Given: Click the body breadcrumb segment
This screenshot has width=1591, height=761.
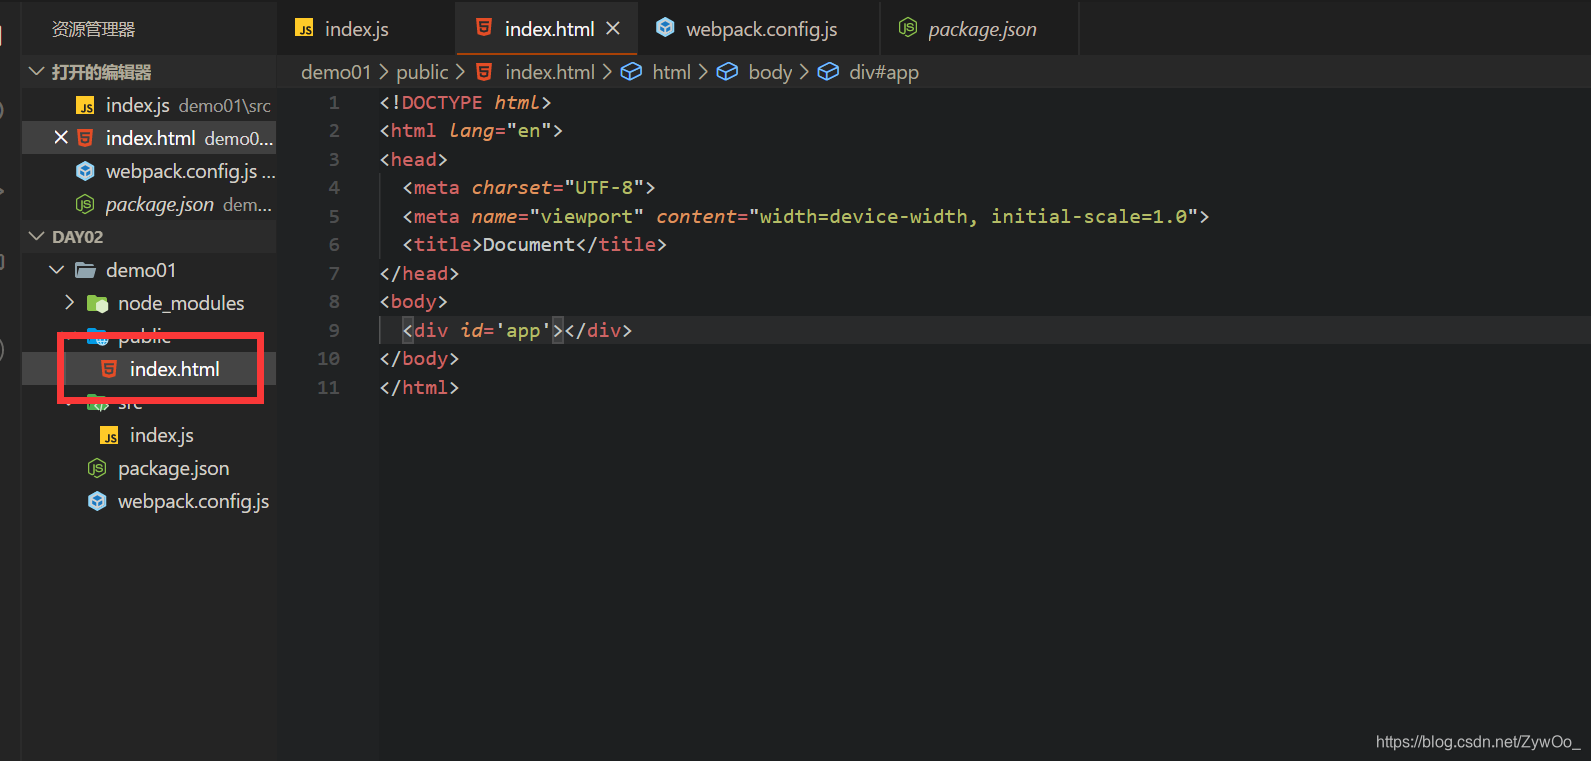Looking at the screenshot, I should click(770, 72).
